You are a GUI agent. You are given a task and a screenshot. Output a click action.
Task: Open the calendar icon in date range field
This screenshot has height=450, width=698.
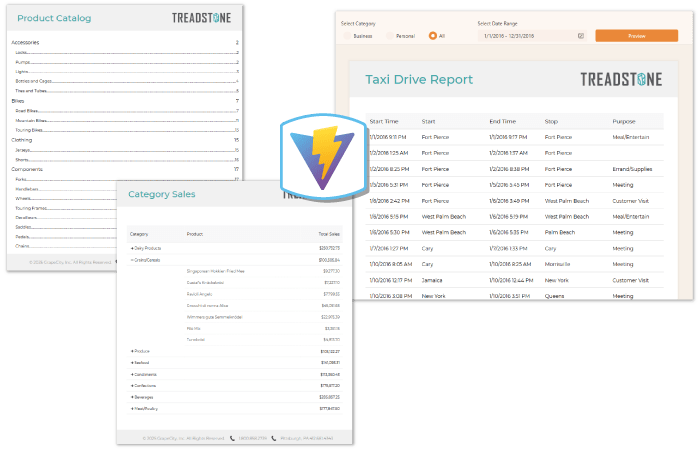point(580,36)
